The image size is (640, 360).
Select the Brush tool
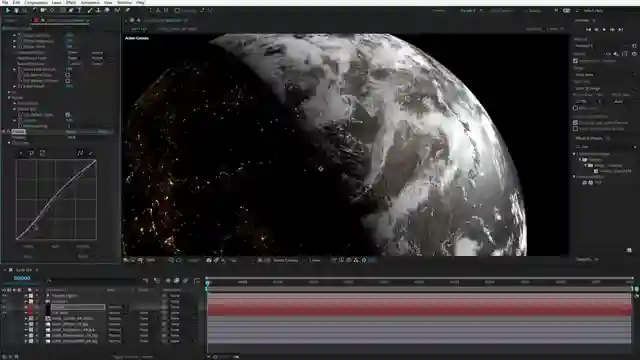tap(89, 10)
